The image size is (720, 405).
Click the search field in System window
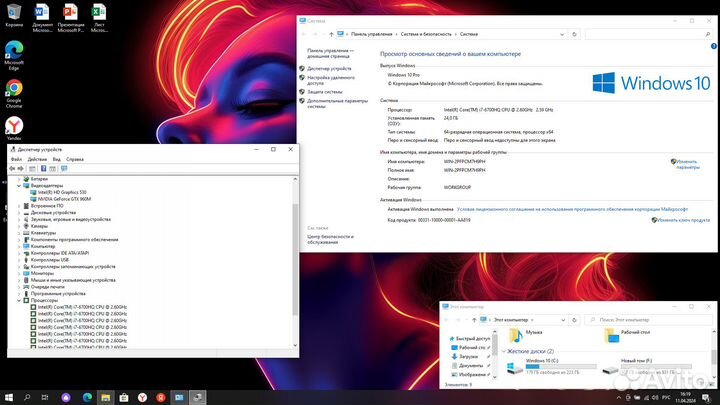(x=649, y=34)
